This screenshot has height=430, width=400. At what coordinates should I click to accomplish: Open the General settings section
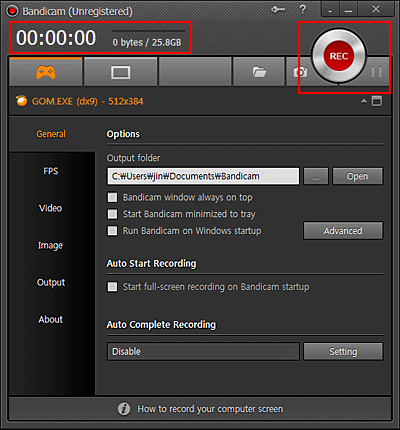51,134
